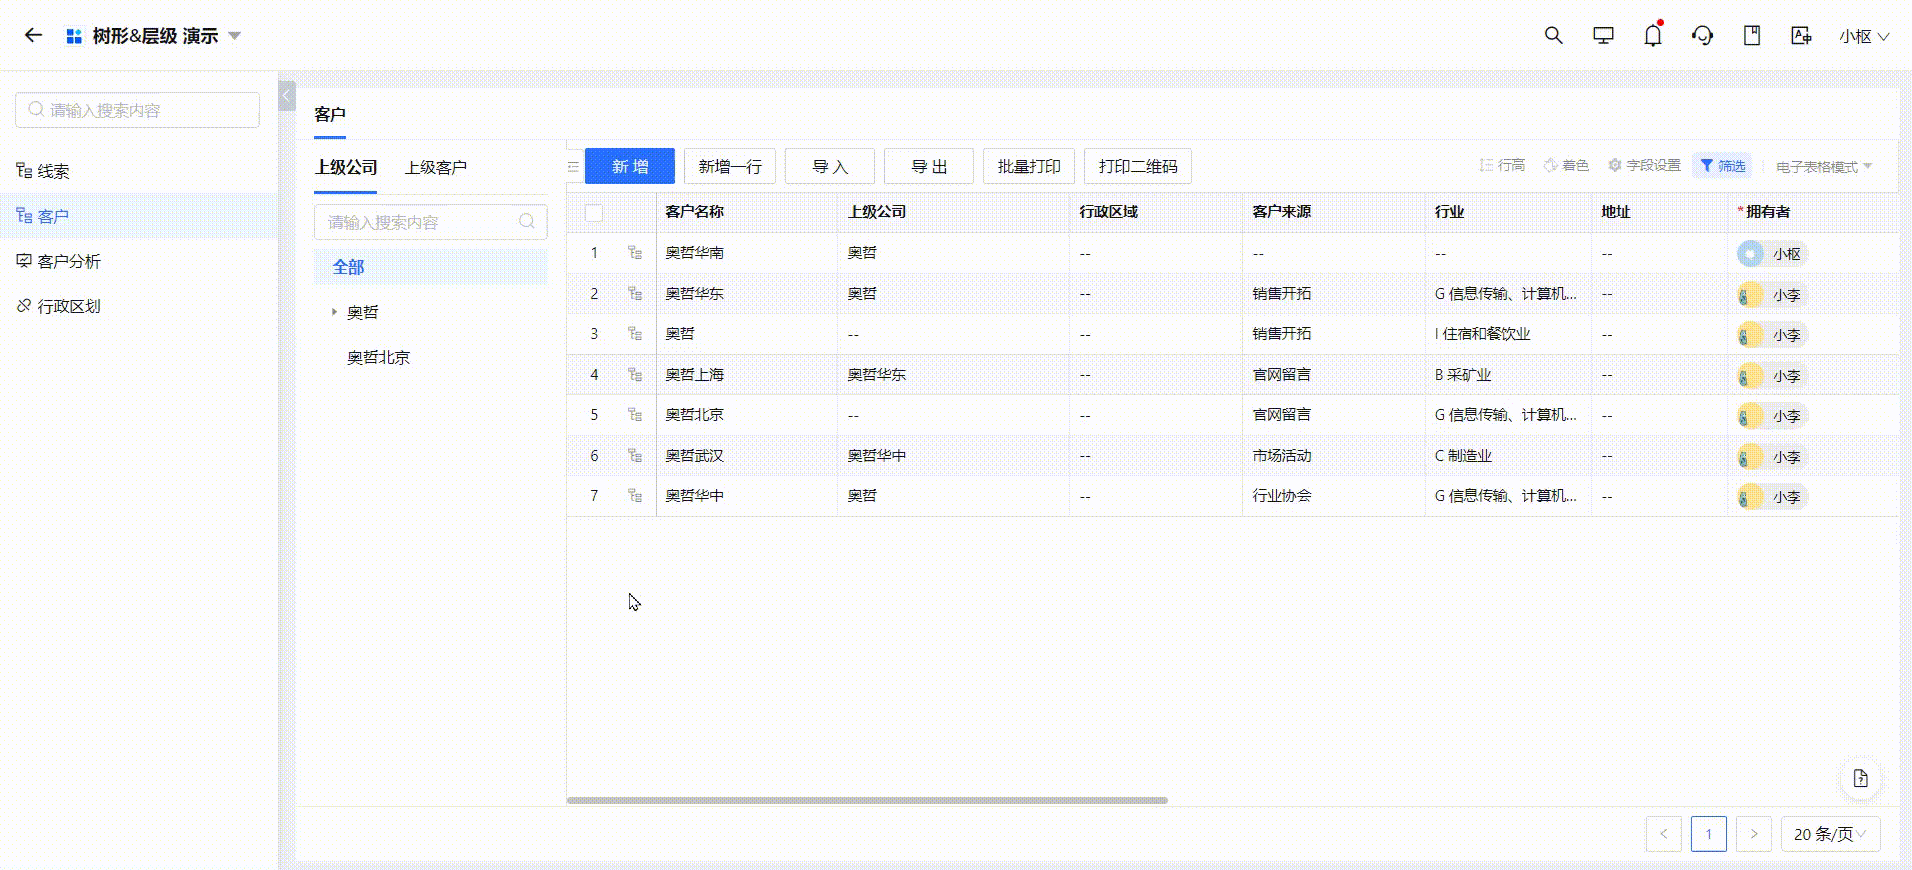The width and height of the screenshot is (1912, 870).
Task: Open the app grid icon beside 树形&层级 演示
Action: pos(74,36)
